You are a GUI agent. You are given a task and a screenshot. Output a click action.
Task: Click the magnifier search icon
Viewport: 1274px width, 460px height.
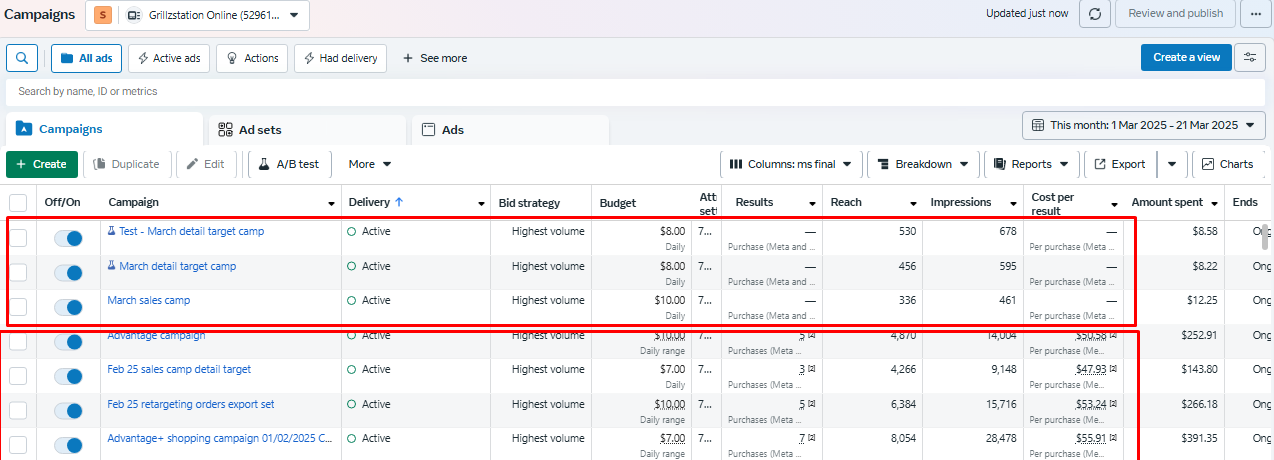[x=22, y=58]
